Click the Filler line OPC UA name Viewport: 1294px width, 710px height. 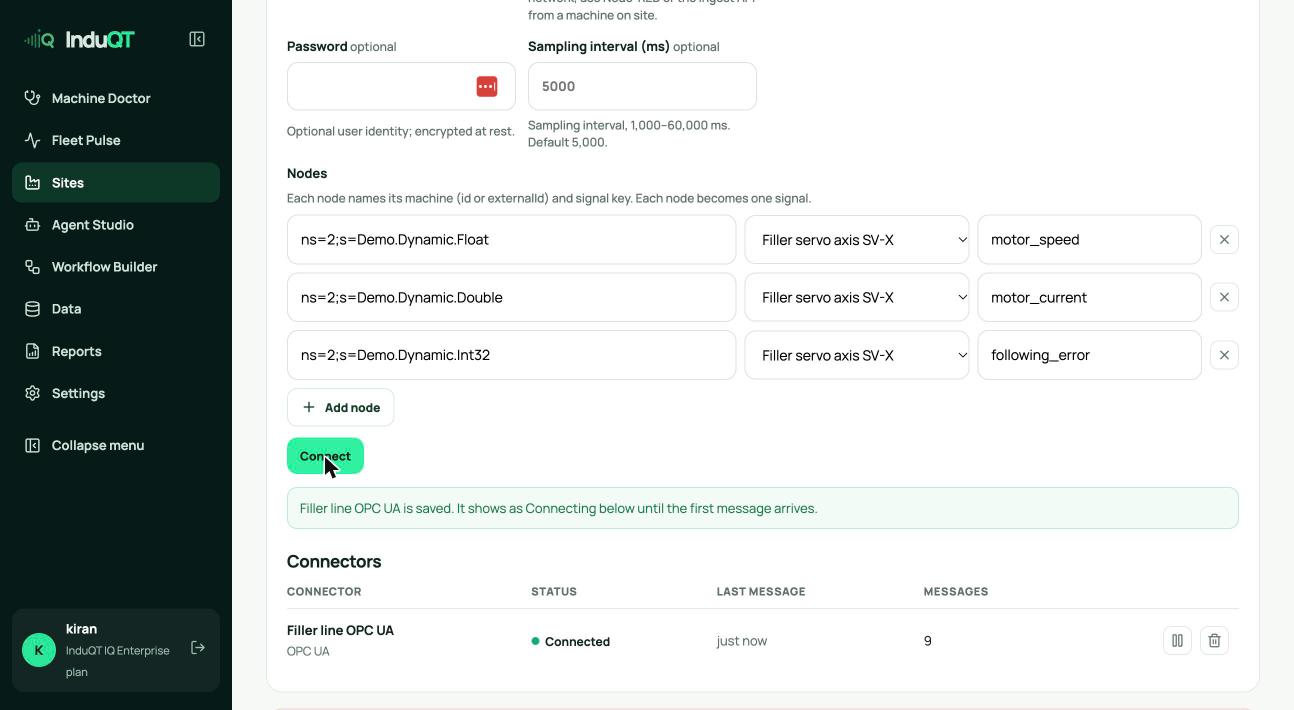(340, 630)
